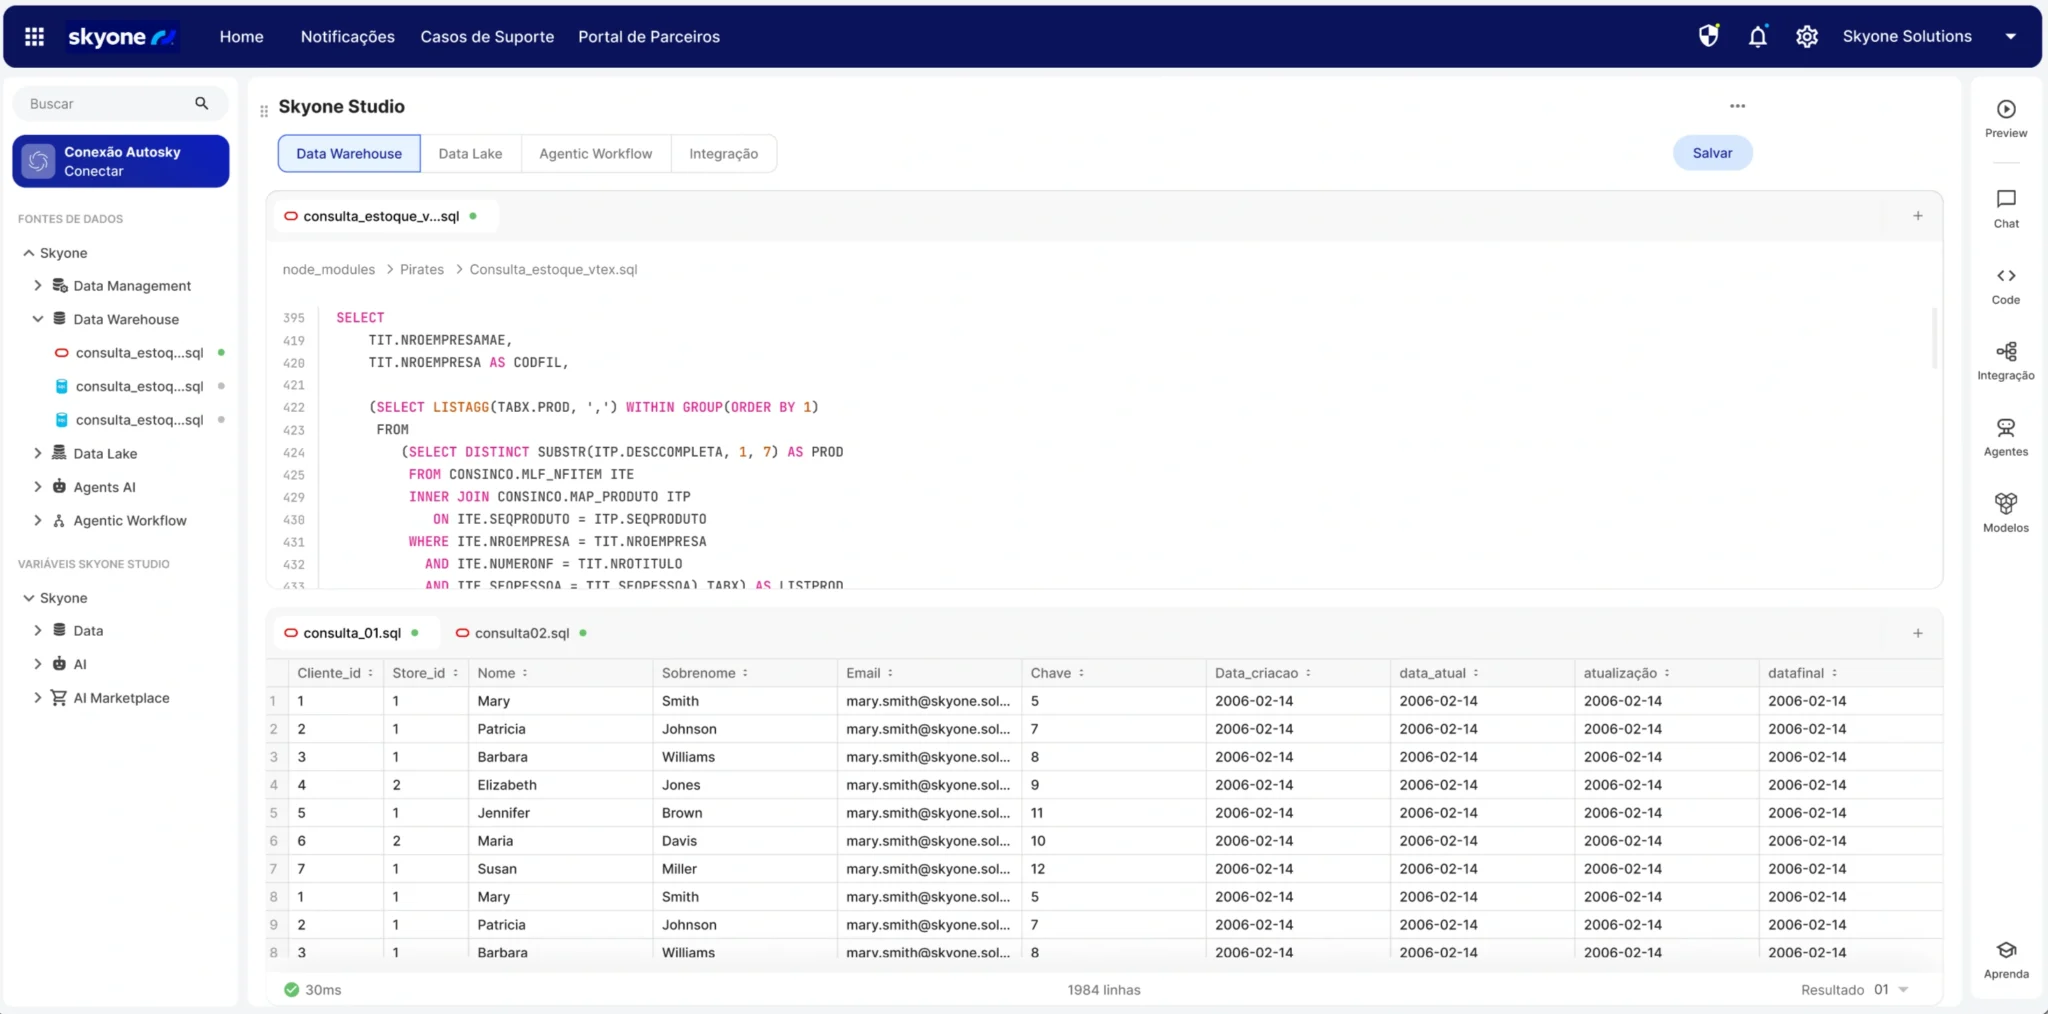
Task: Open the first consulta_estoq...sql tree file
Action: click(139, 353)
